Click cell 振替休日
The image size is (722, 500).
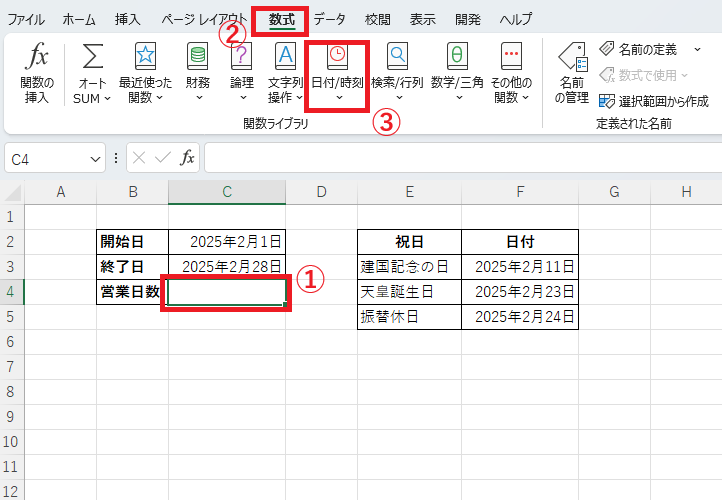pyautogui.click(x=409, y=317)
